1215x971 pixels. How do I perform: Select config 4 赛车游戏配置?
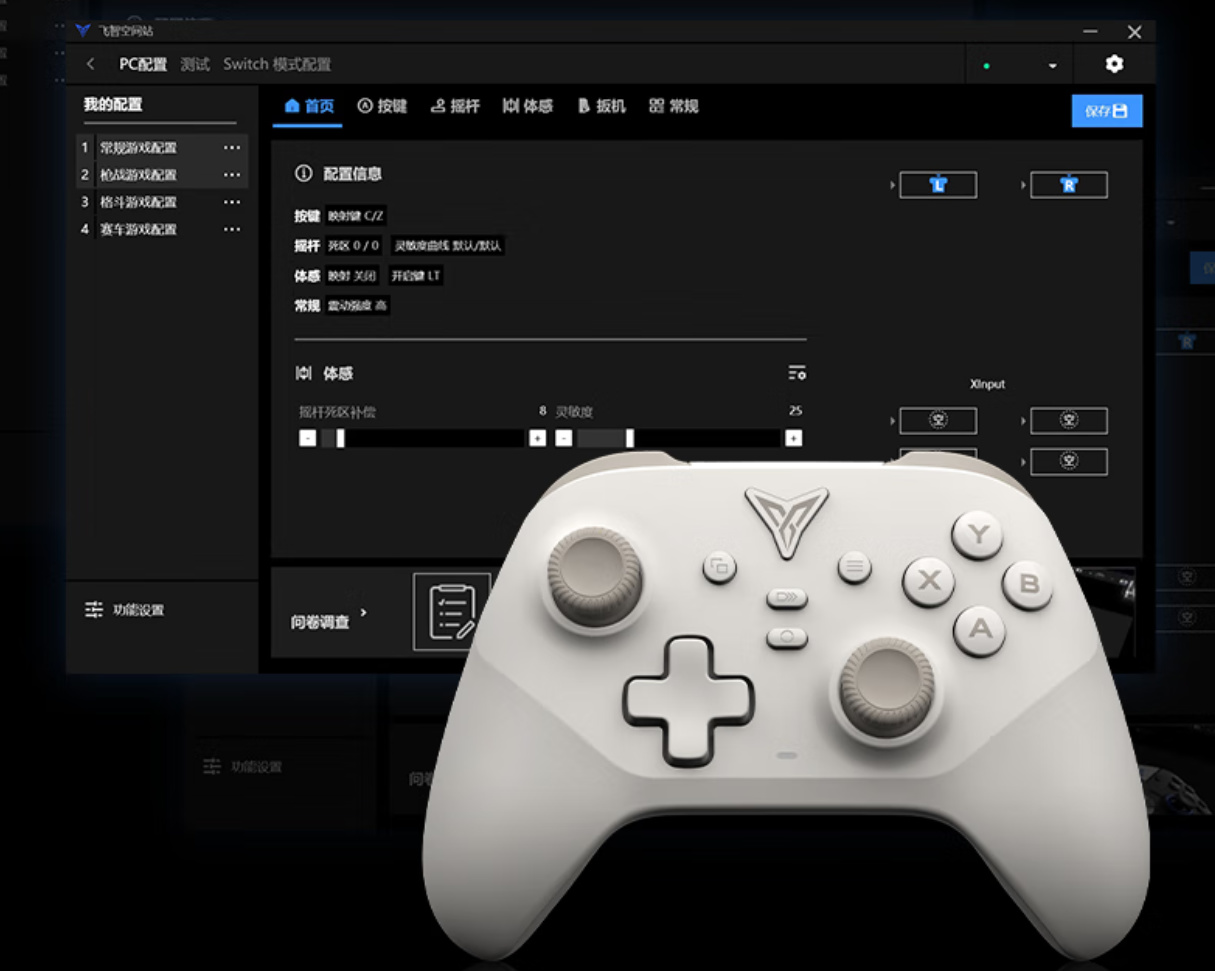coord(162,229)
